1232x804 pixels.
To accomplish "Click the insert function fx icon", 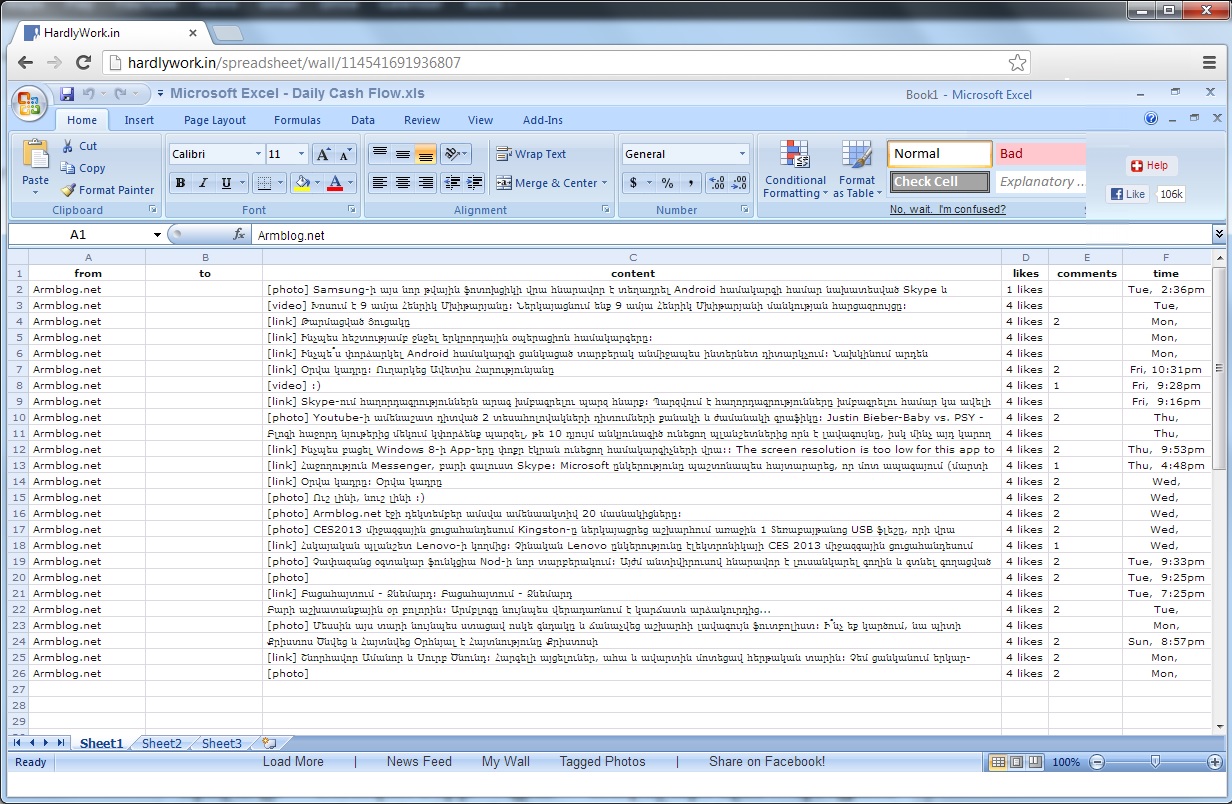I will (239, 235).
